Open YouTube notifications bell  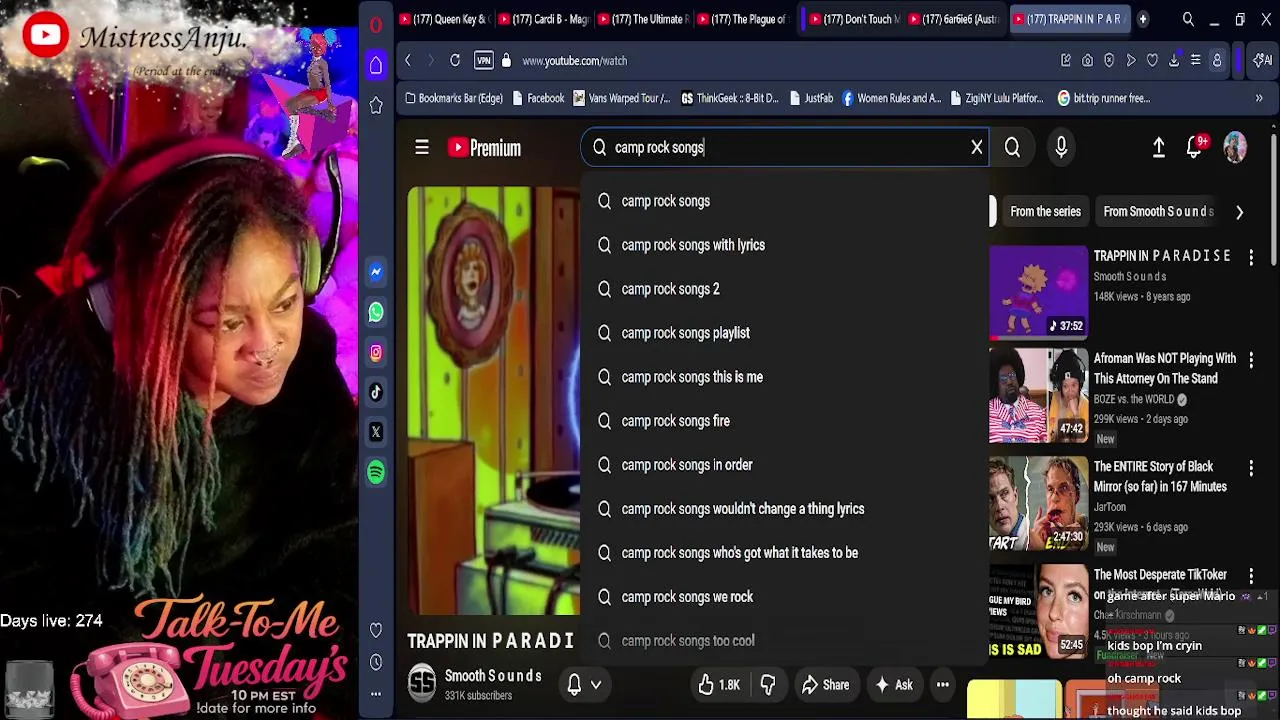[x=1194, y=148]
